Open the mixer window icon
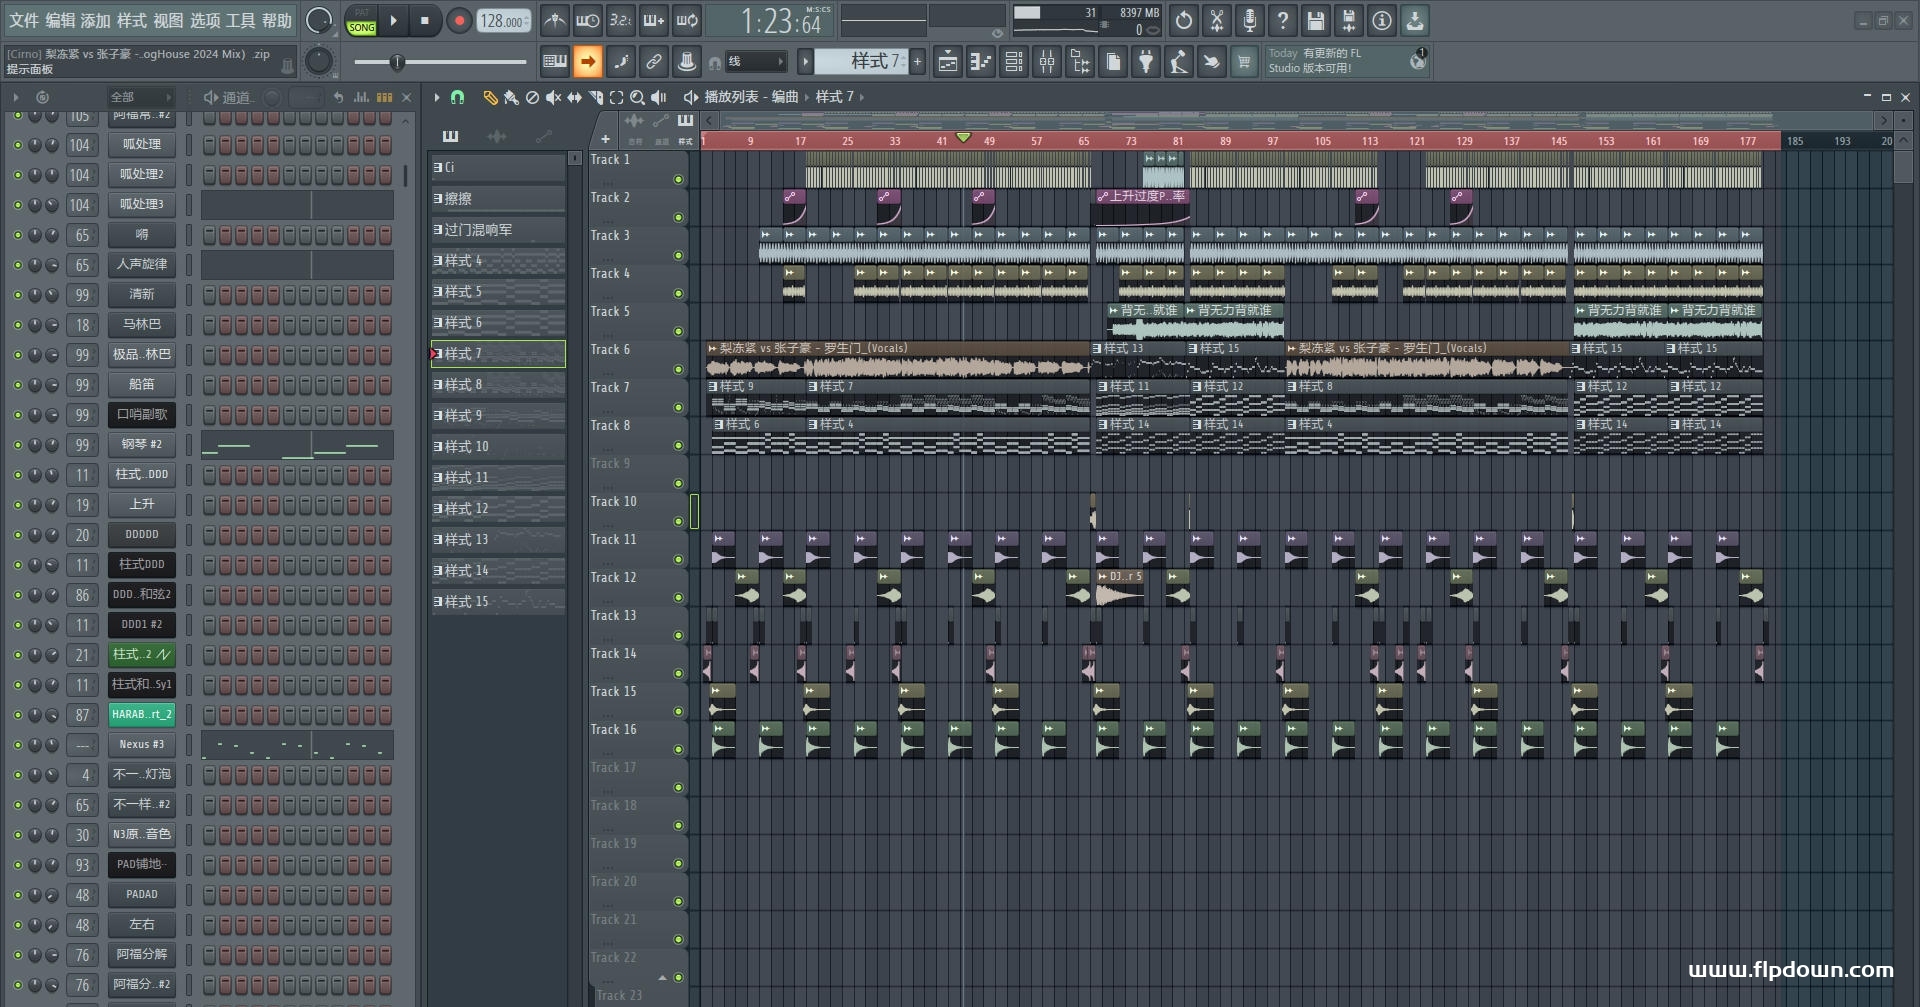Image resolution: width=1920 pixels, height=1007 pixels. [x=1047, y=62]
